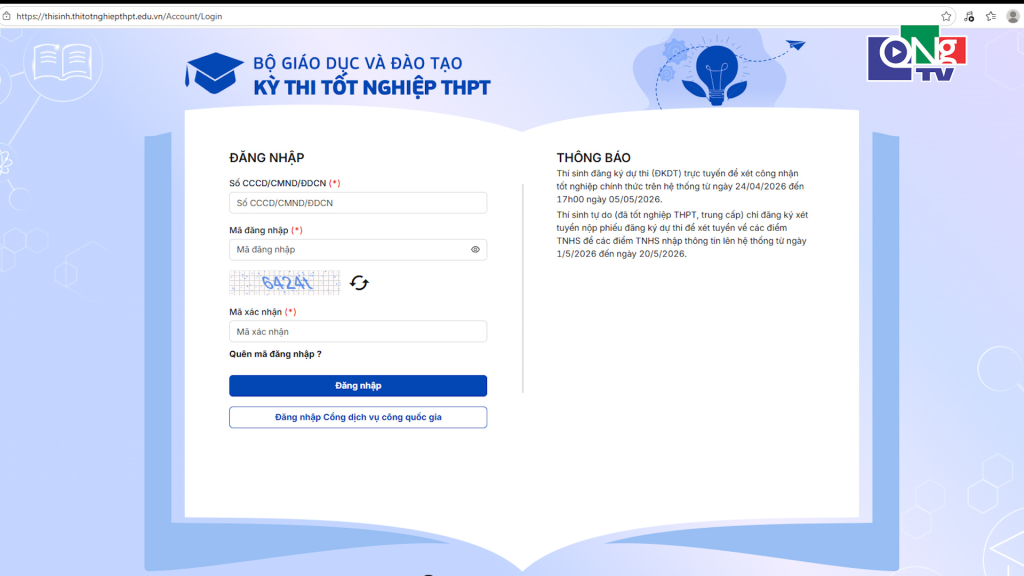Select the browser address bar URL
This screenshot has width=1024, height=576.
click(x=120, y=16)
